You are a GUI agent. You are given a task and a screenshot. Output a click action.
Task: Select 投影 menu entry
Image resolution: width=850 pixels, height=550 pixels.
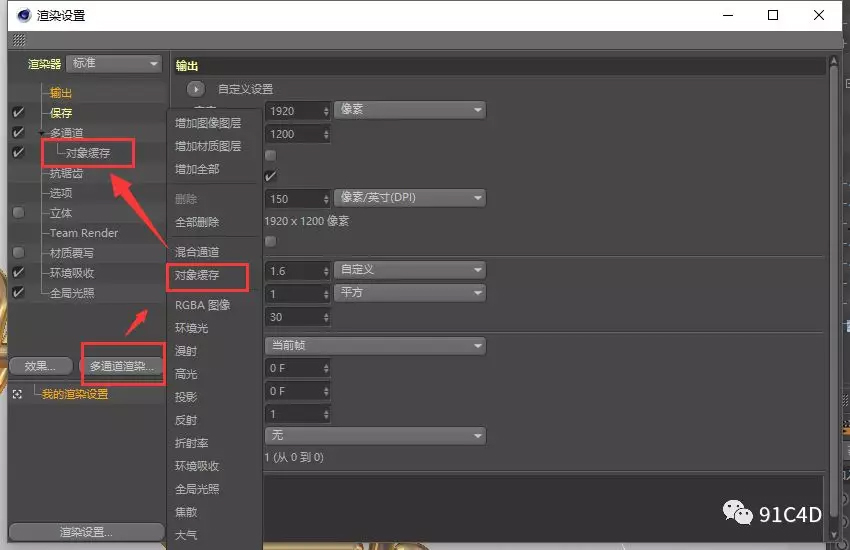[x=186, y=397]
